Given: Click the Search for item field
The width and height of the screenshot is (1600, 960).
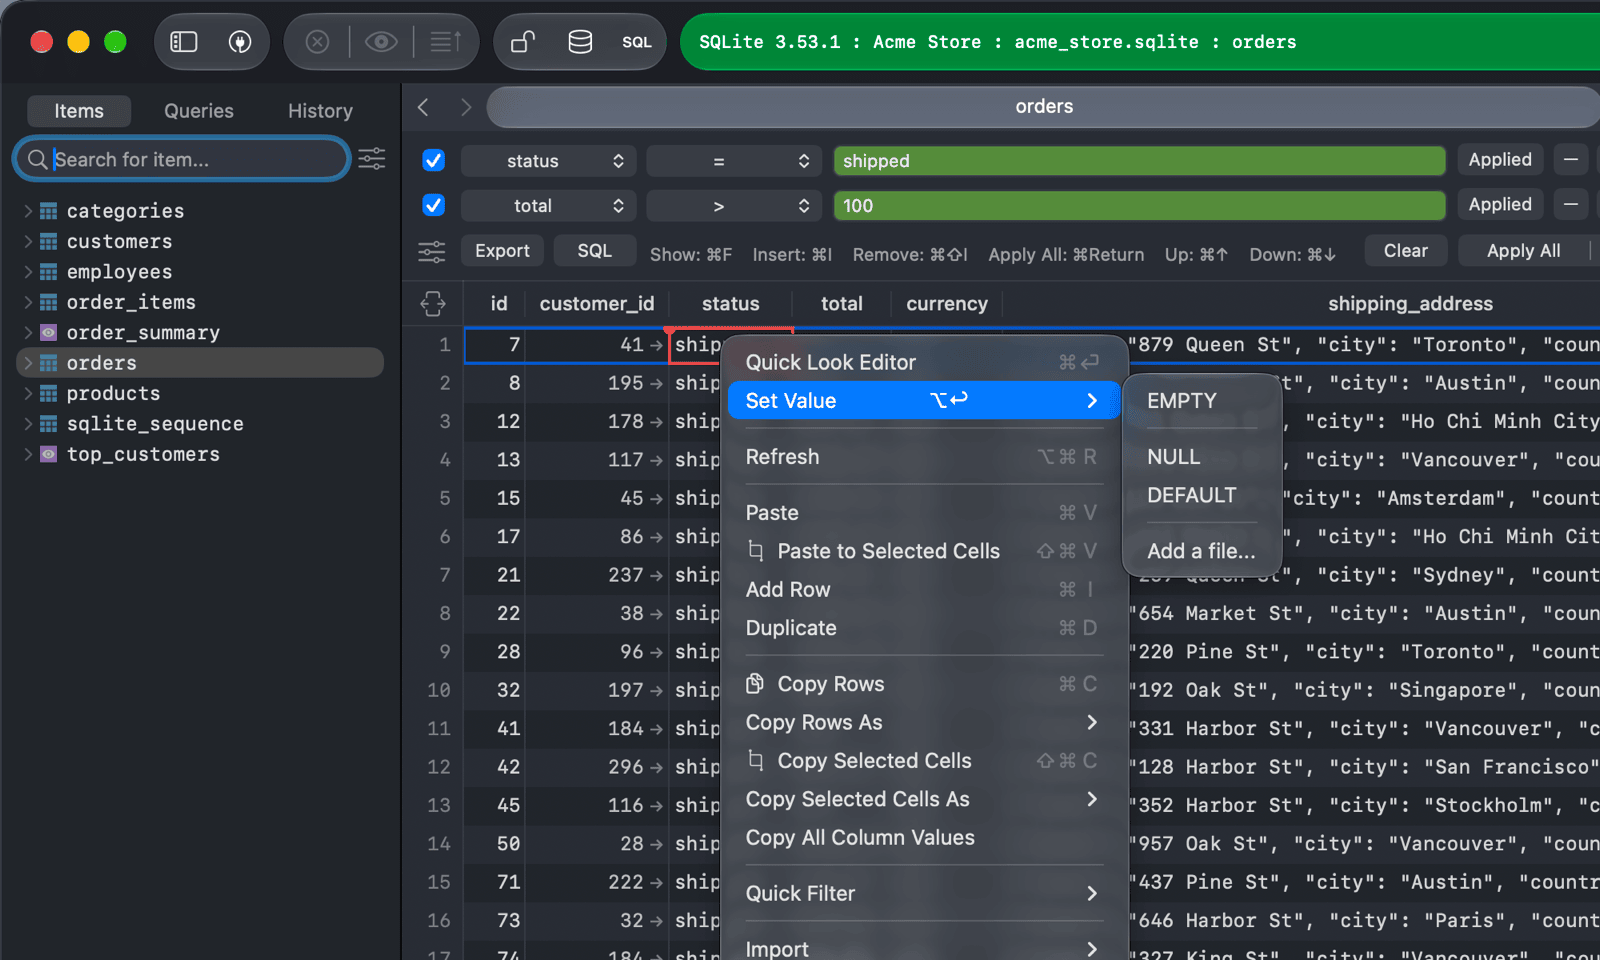Looking at the screenshot, I should point(182,159).
